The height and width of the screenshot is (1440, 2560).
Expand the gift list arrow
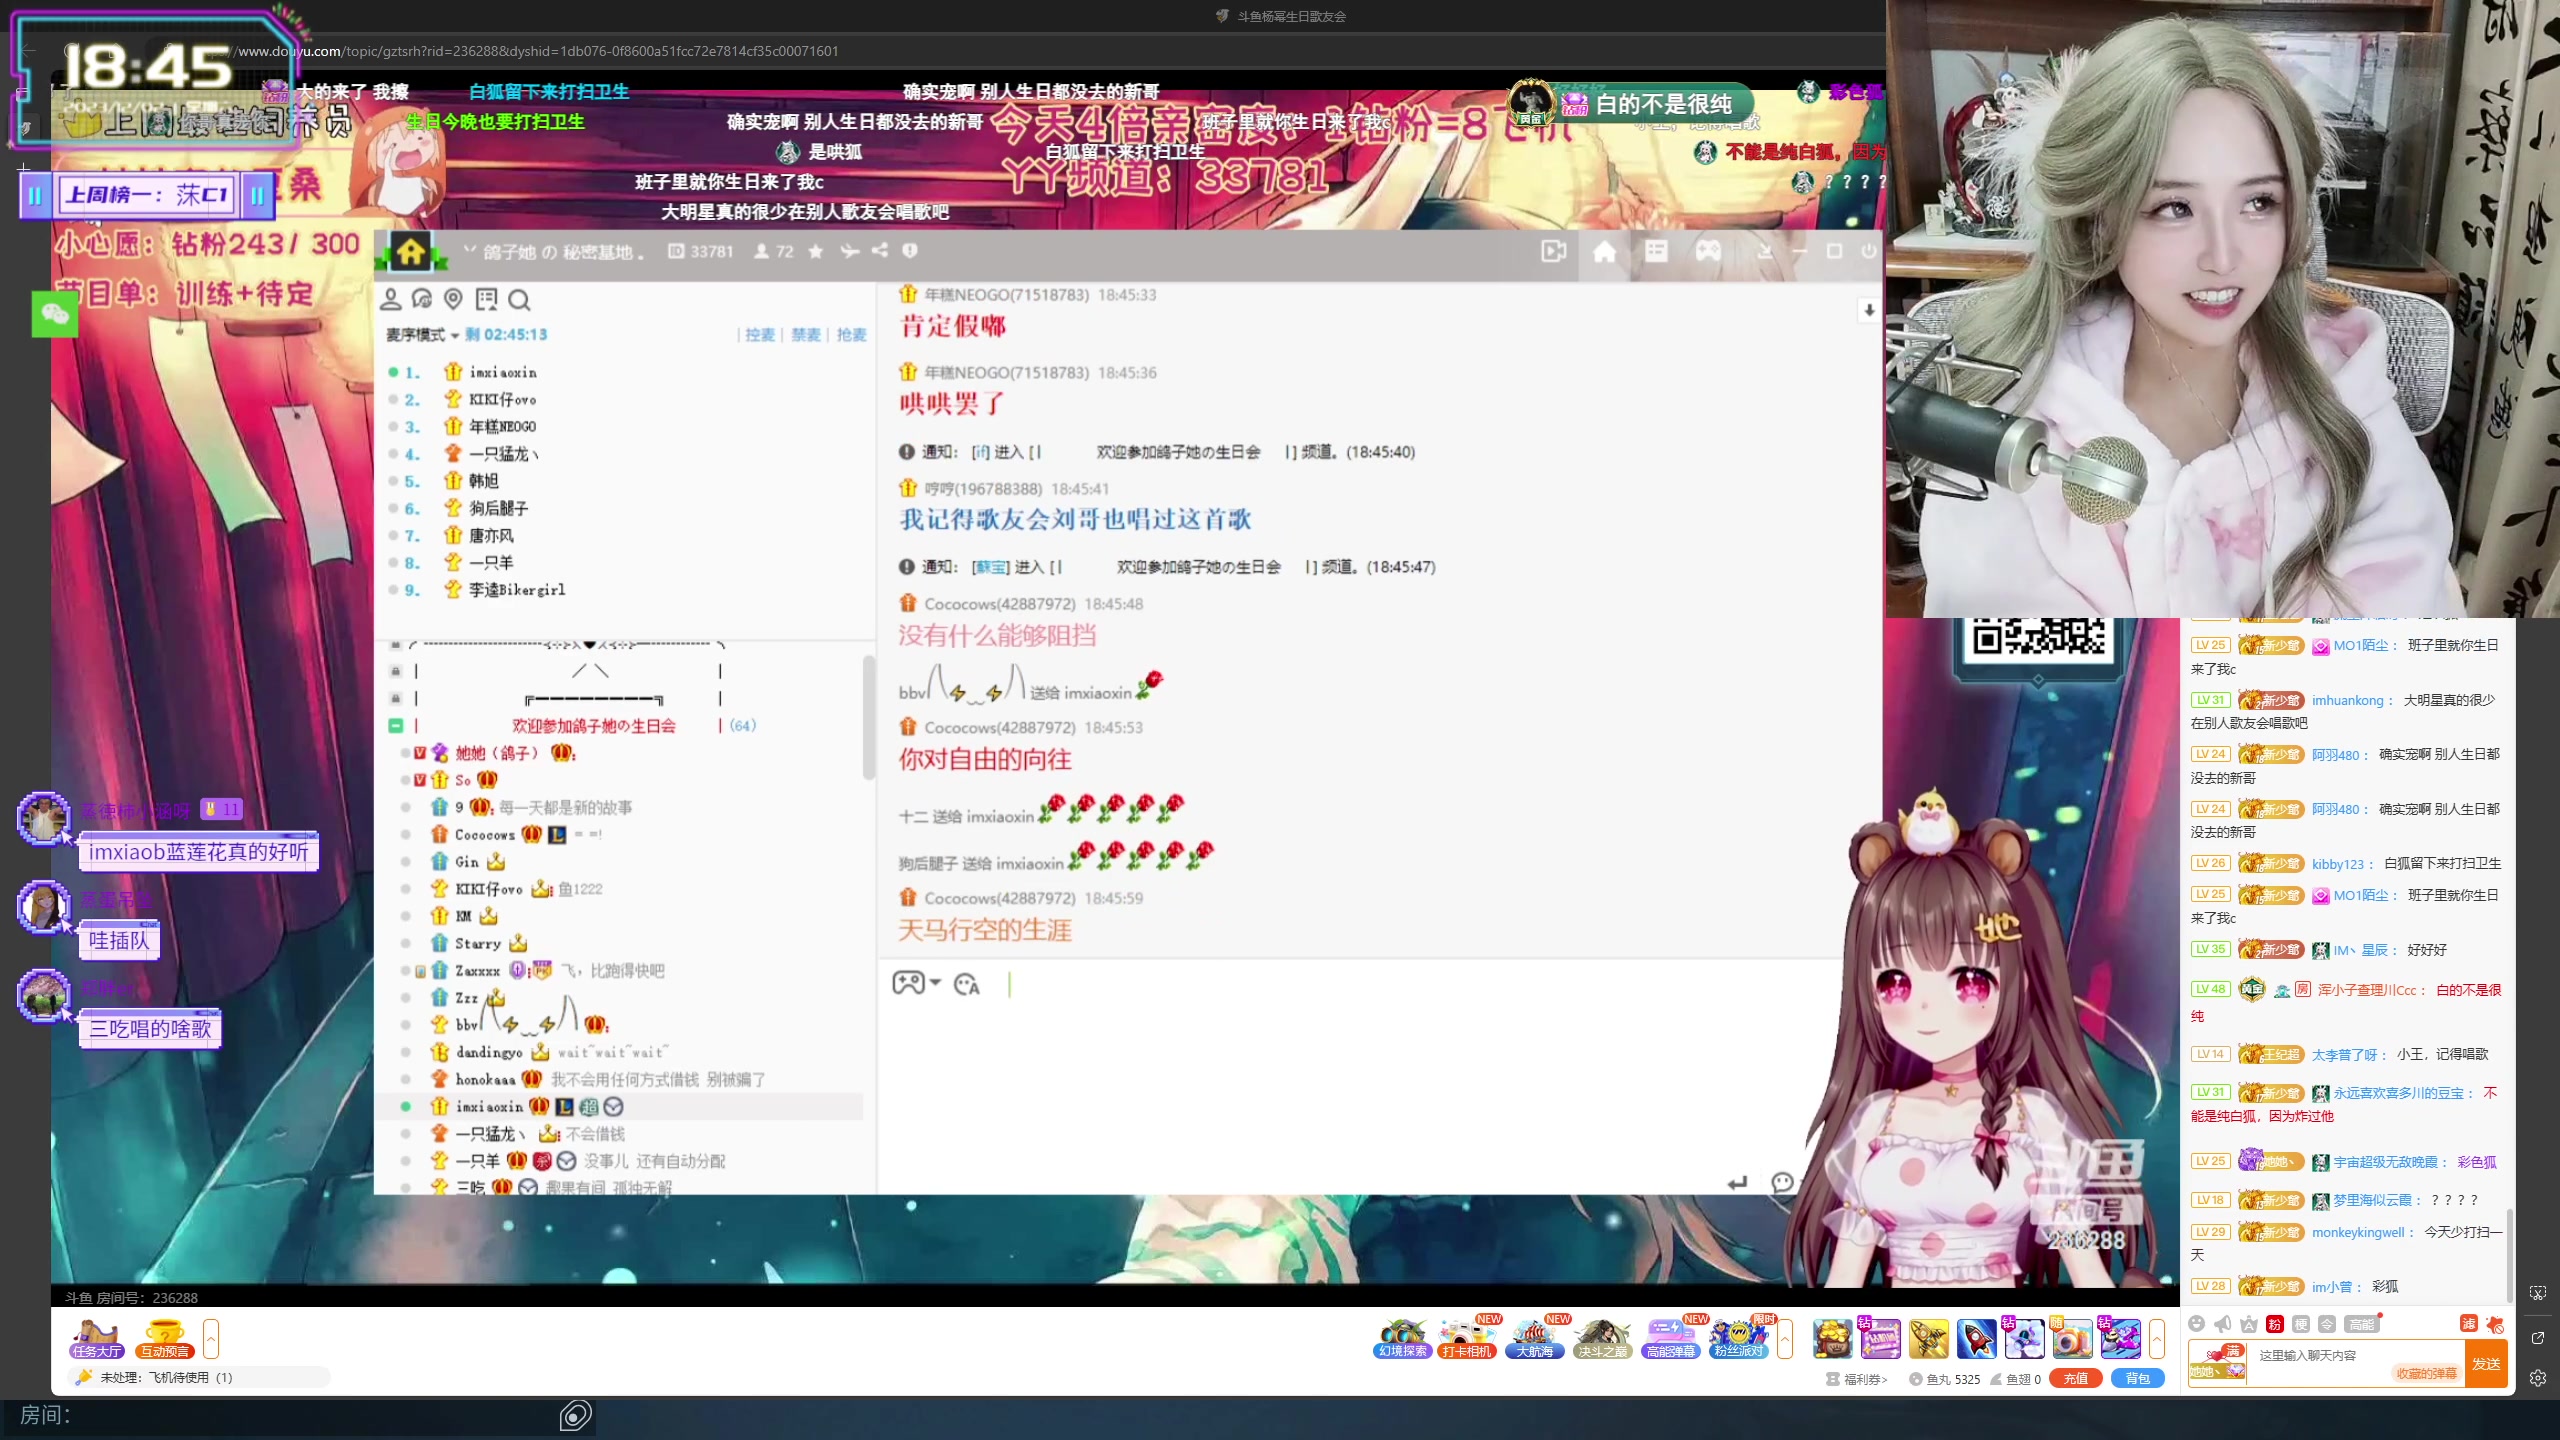pyautogui.click(x=2157, y=1338)
